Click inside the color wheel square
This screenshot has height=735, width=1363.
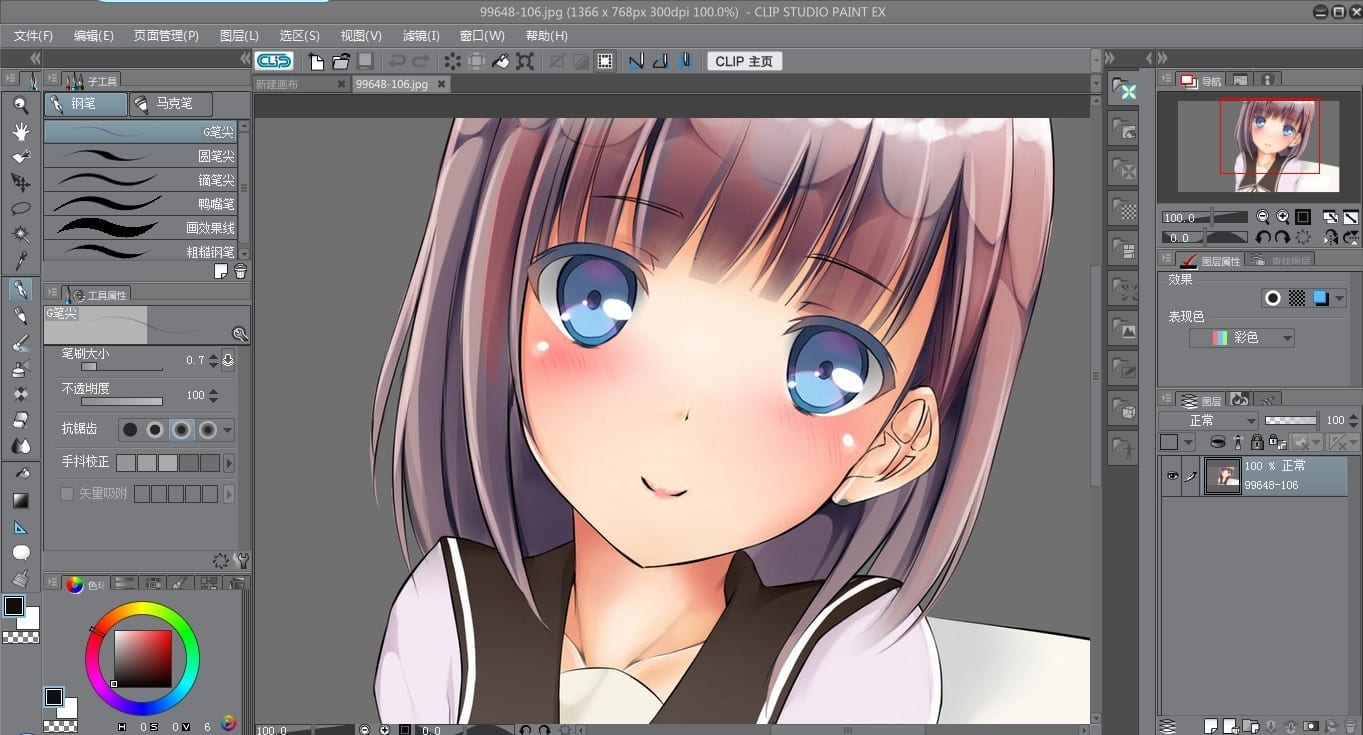click(x=143, y=657)
